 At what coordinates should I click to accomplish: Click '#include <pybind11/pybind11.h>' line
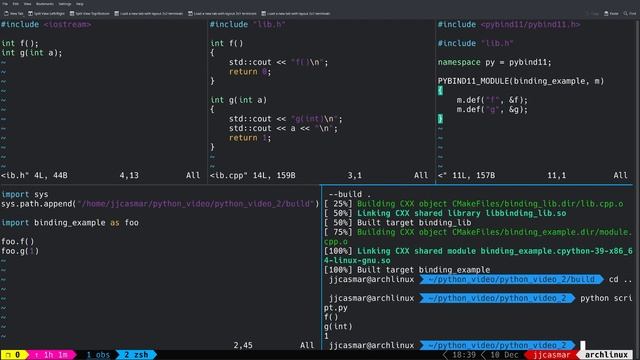click(509, 24)
